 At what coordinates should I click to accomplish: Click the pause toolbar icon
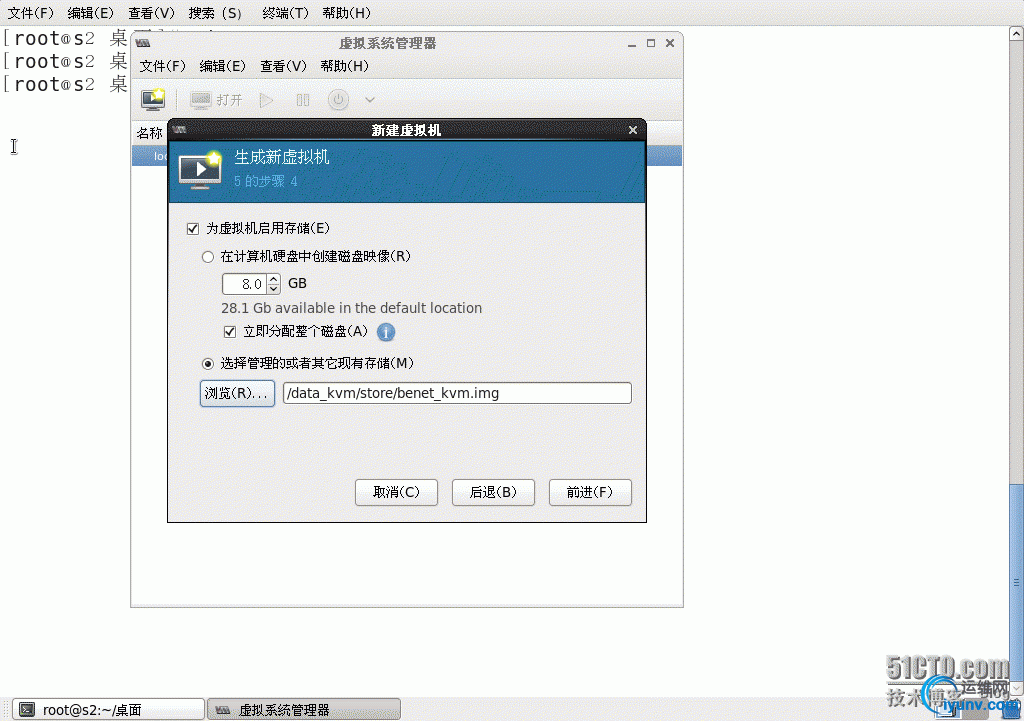302,100
